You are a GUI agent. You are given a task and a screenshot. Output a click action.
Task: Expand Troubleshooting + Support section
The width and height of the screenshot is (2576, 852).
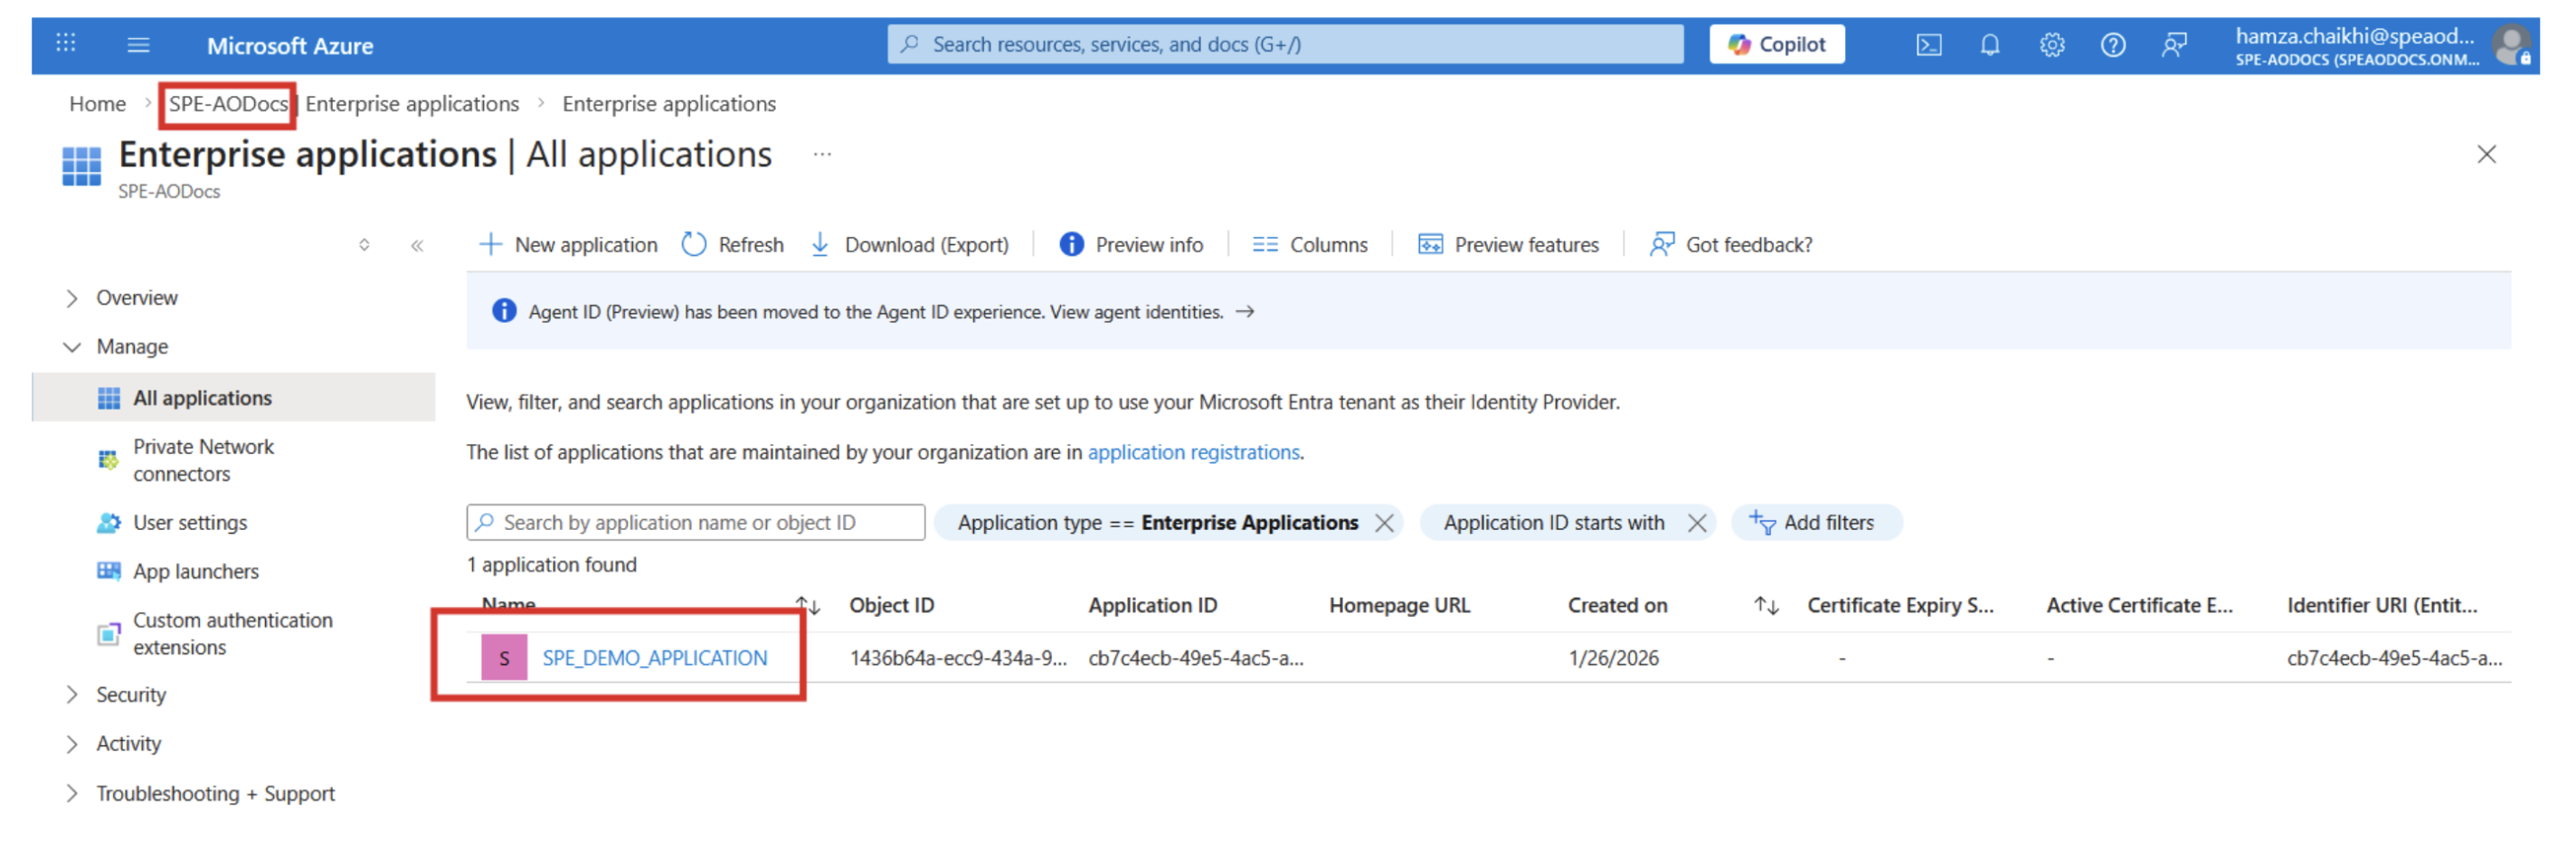pos(72,794)
